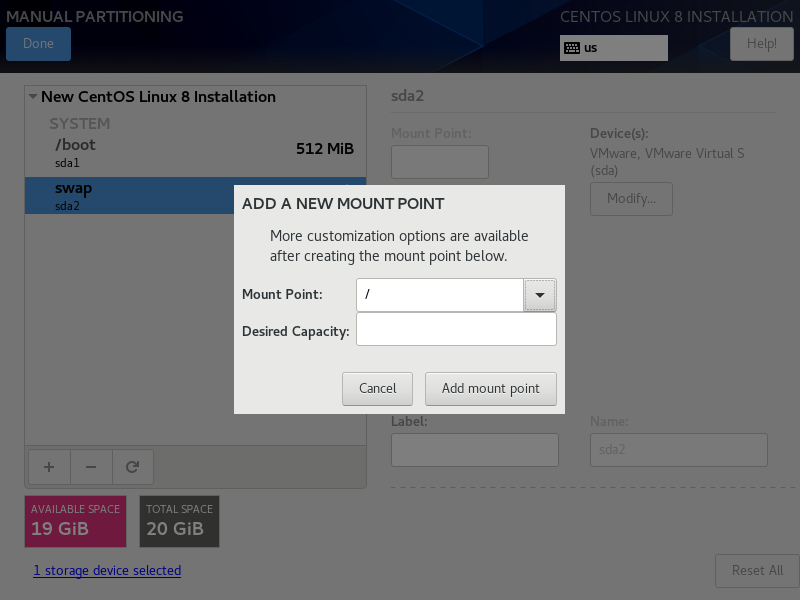This screenshot has height=600, width=800.
Task: Click the keyboard layout icon next to us
Action: [572, 48]
